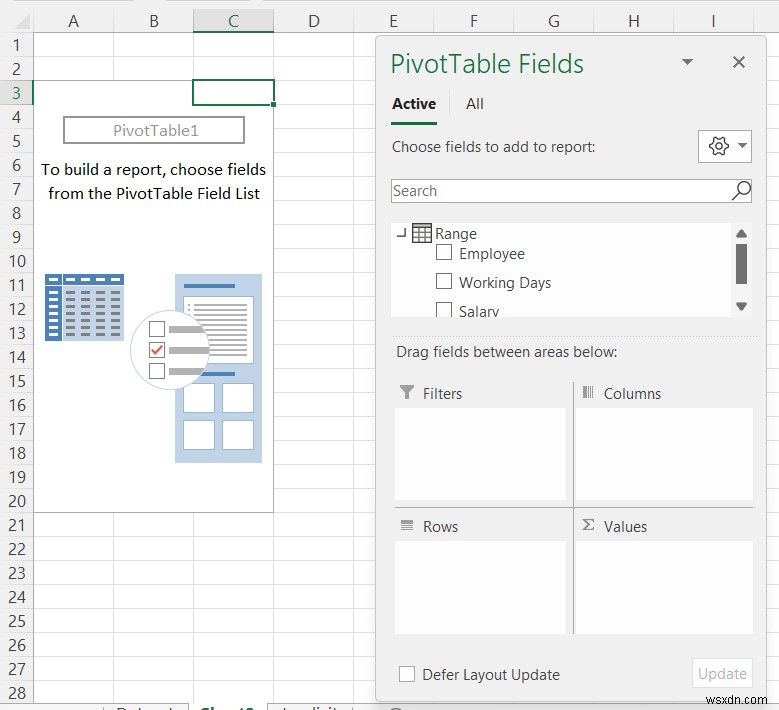Select the column D header
The width and height of the screenshot is (779, 710).
click(313, 20)
